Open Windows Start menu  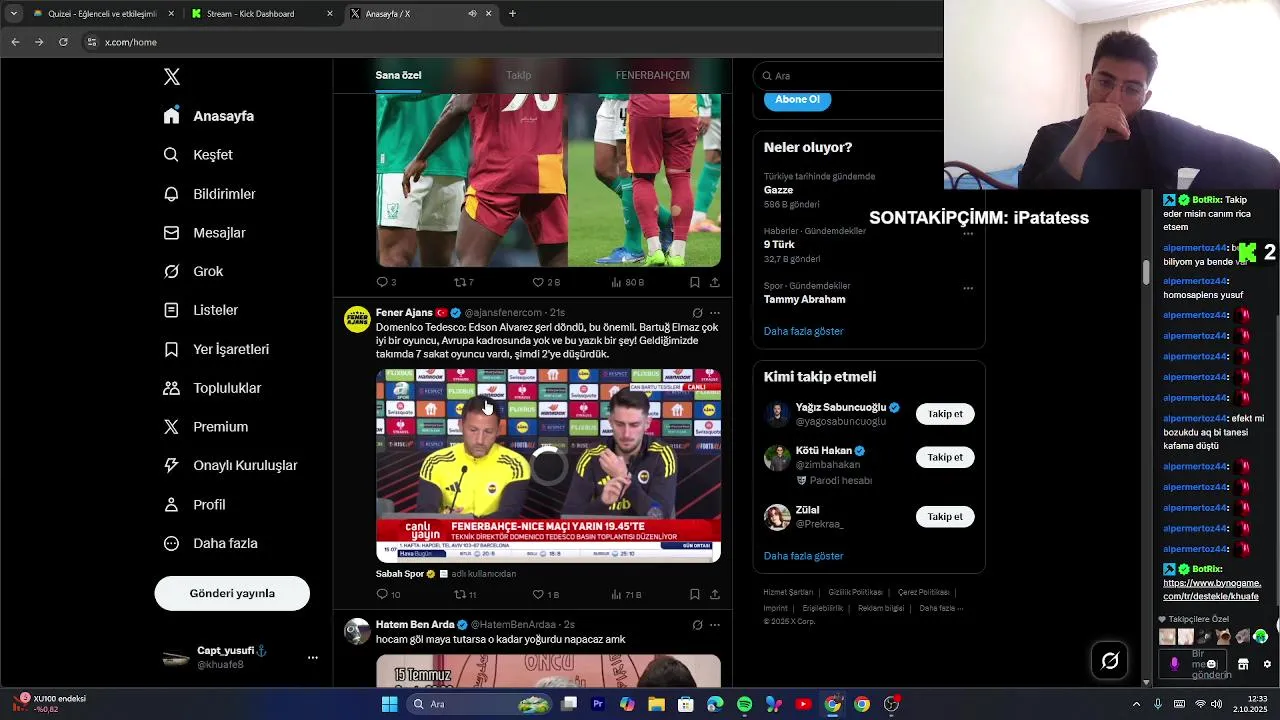pyautogui.click(x=389, y=704)
